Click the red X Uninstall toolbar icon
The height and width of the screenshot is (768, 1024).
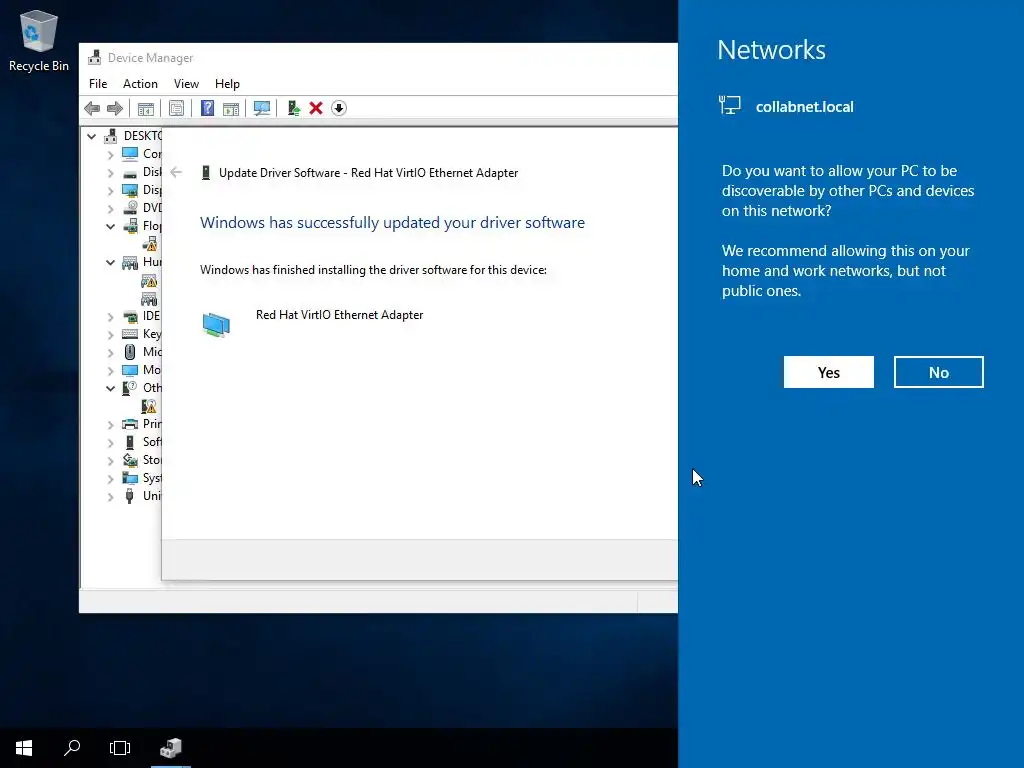(x=316, y=108)
